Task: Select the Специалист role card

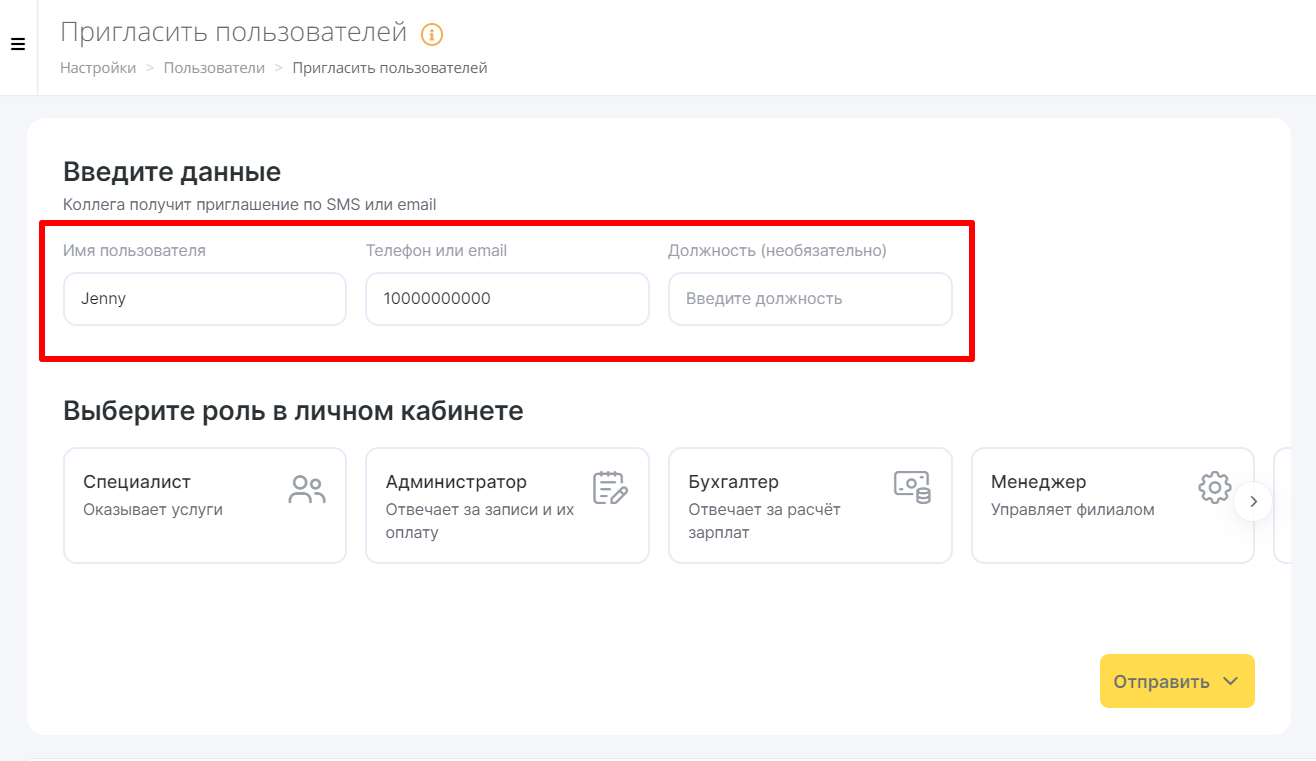Action: [205, 505]
